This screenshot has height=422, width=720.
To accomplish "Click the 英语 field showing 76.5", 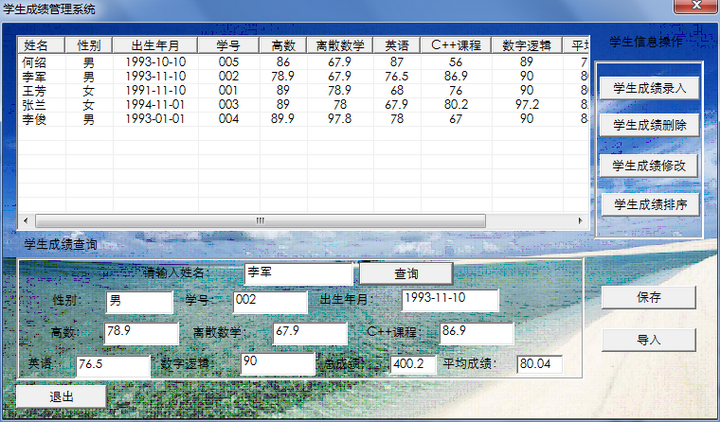I will [113, 366].
